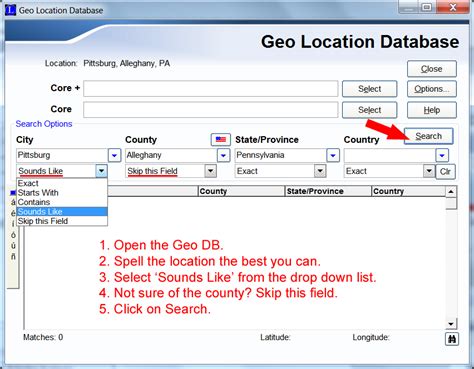Image resolution: width=474 pixels, height=369 pixels.
Task: Click the Help button
Action: point(432,110)
